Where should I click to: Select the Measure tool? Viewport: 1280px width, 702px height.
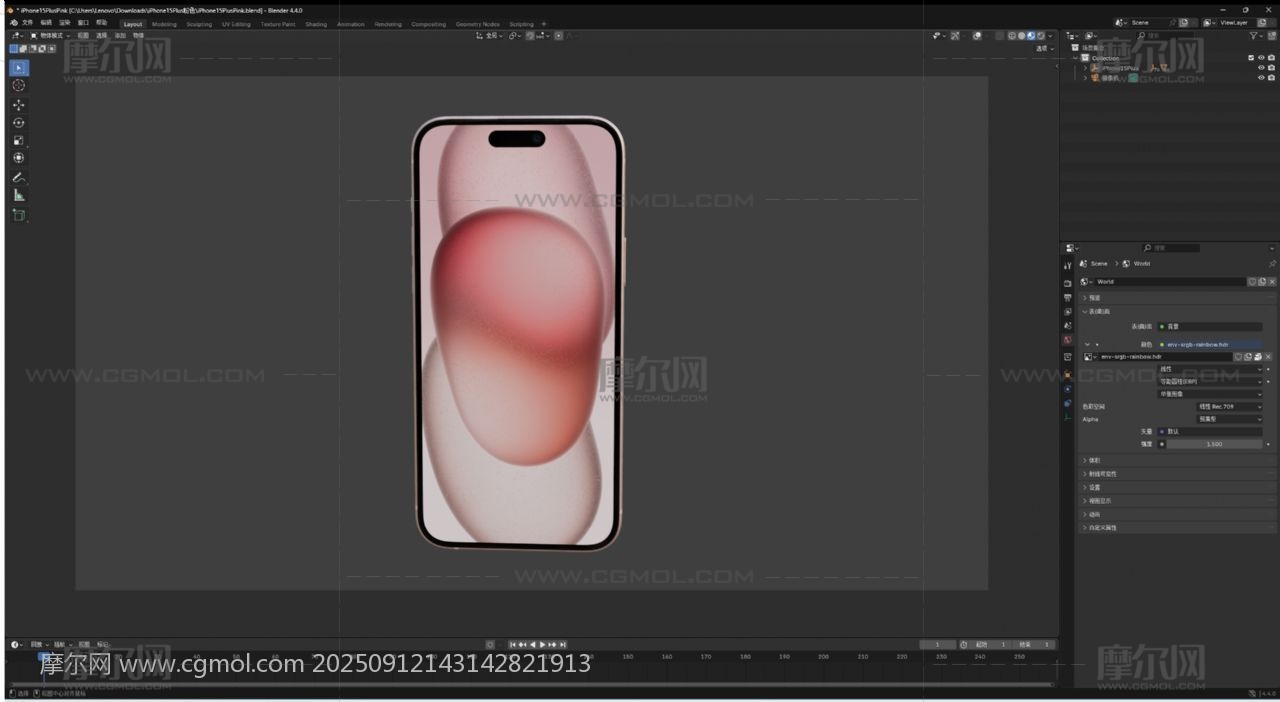click(19, 195)
